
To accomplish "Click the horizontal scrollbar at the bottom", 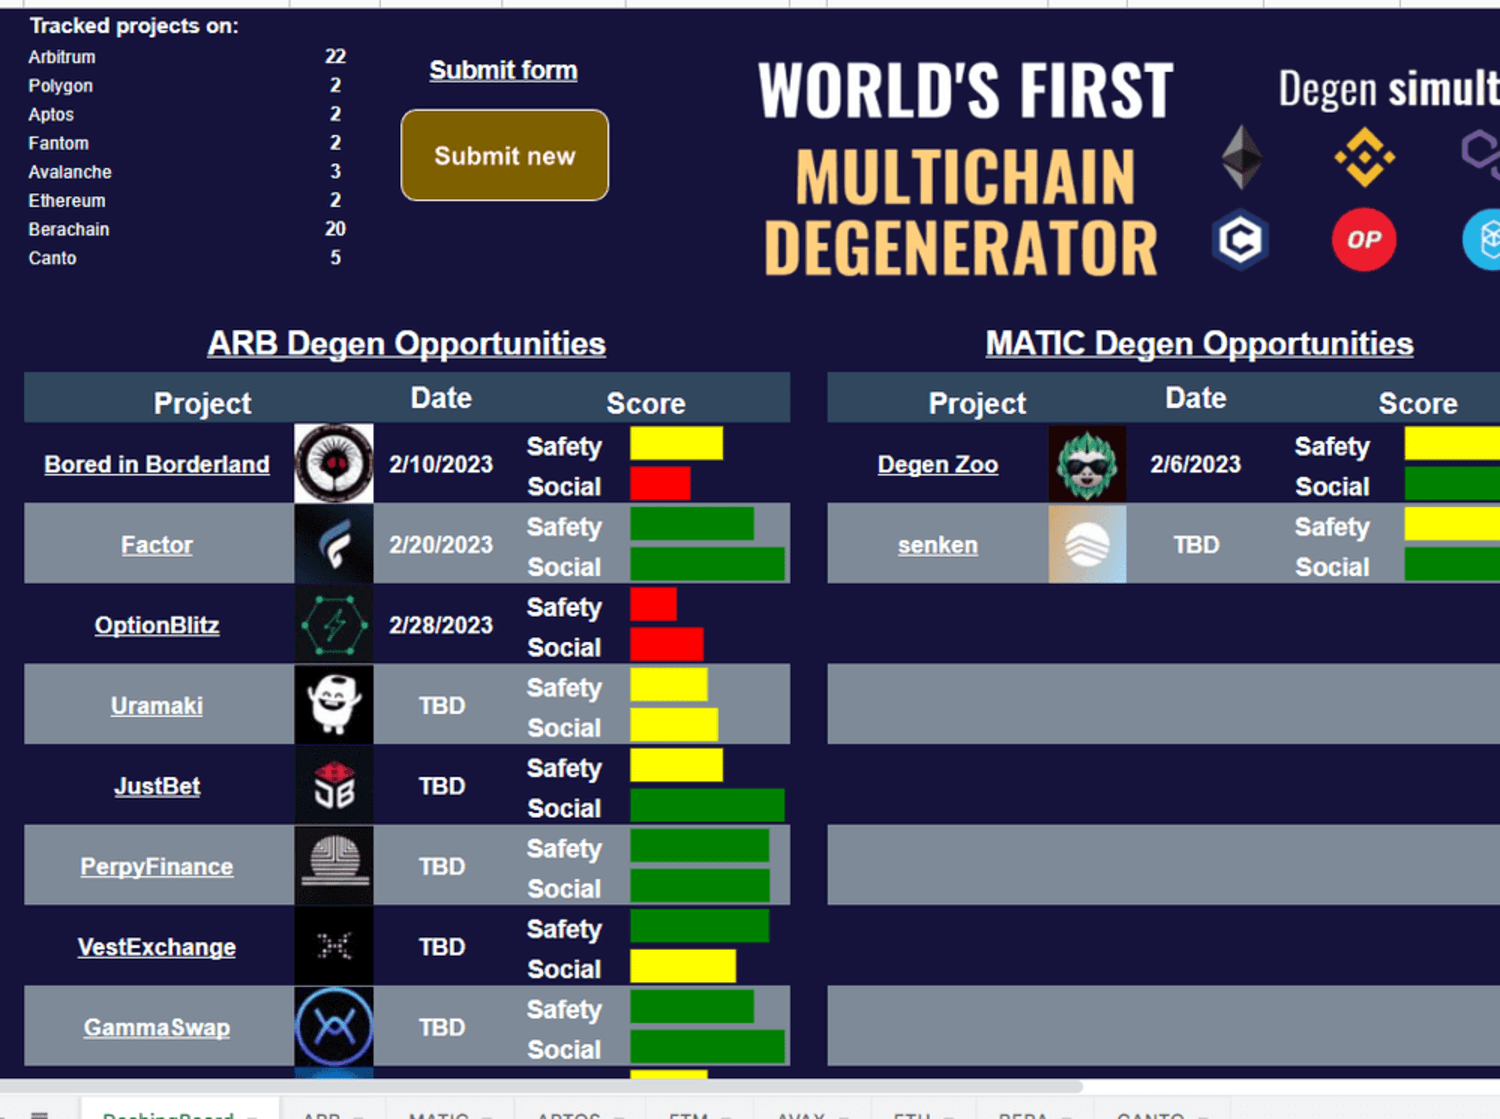I will 540,1086.
